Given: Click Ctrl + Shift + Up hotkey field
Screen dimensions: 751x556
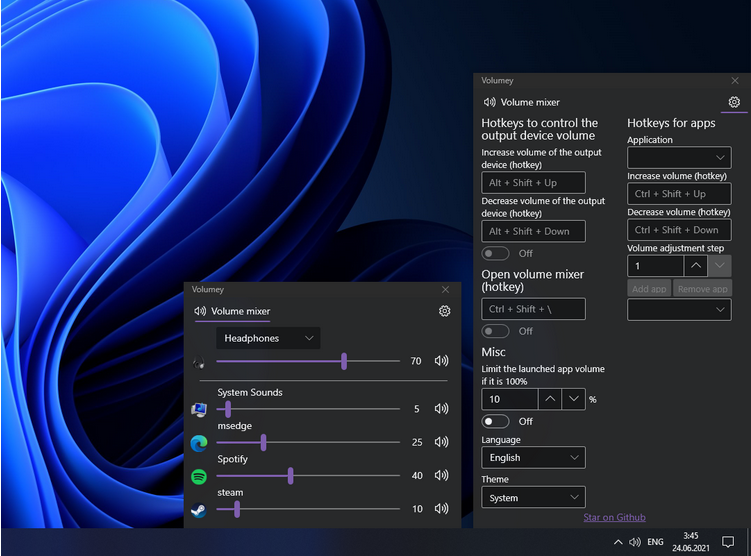Looking at the screenshot, I should coord(679,194).
